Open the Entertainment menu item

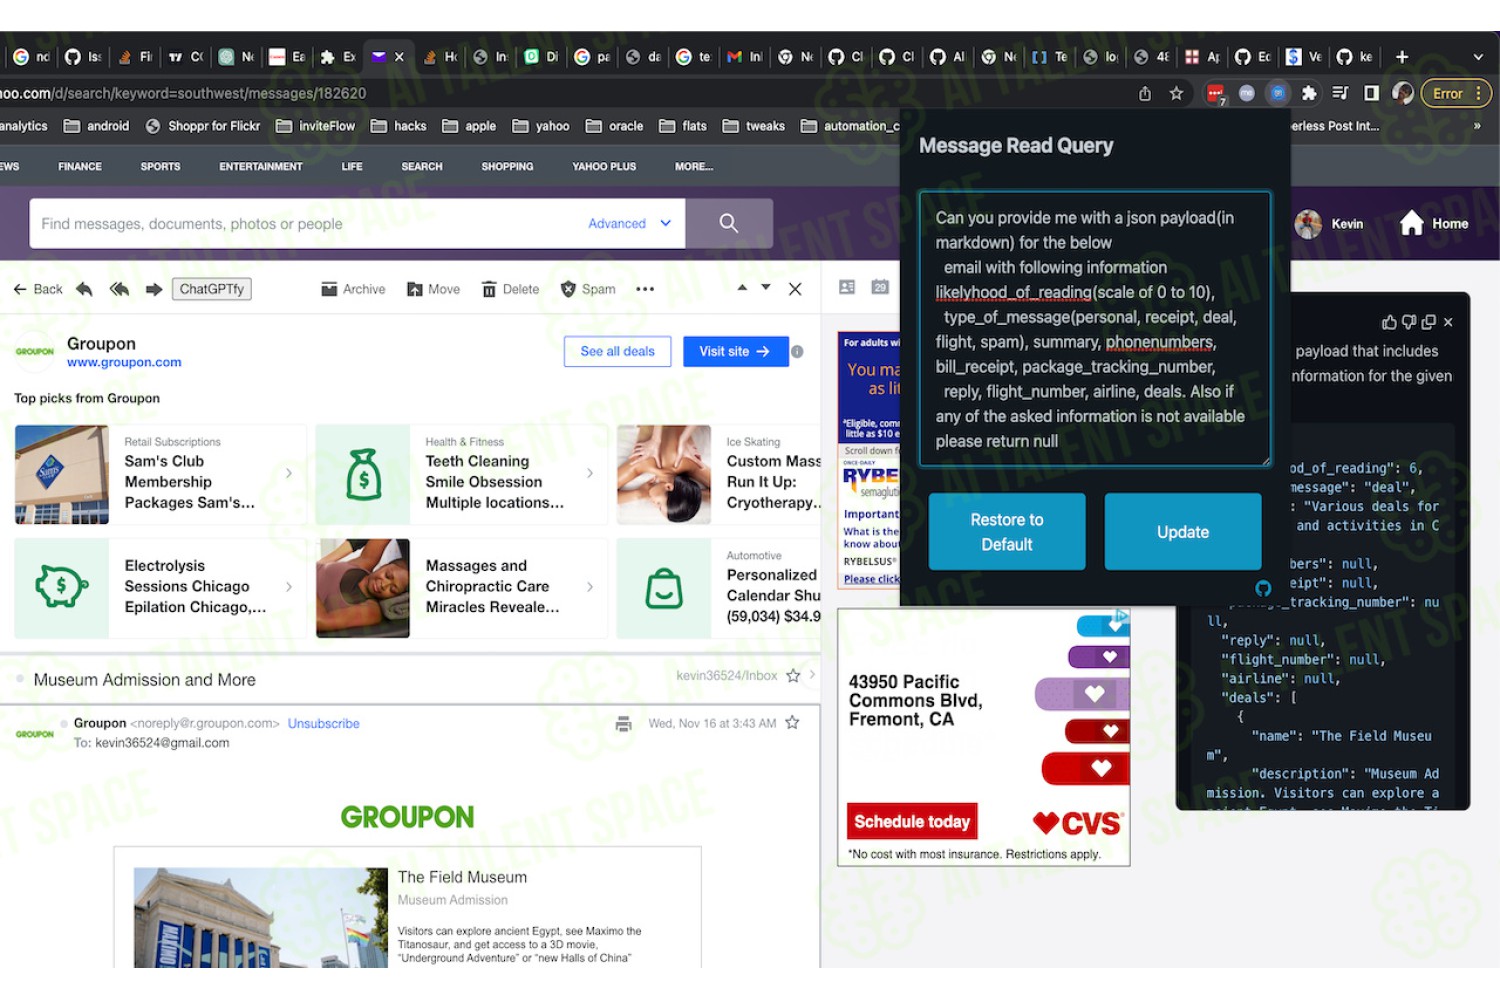(x=261, y=166)
